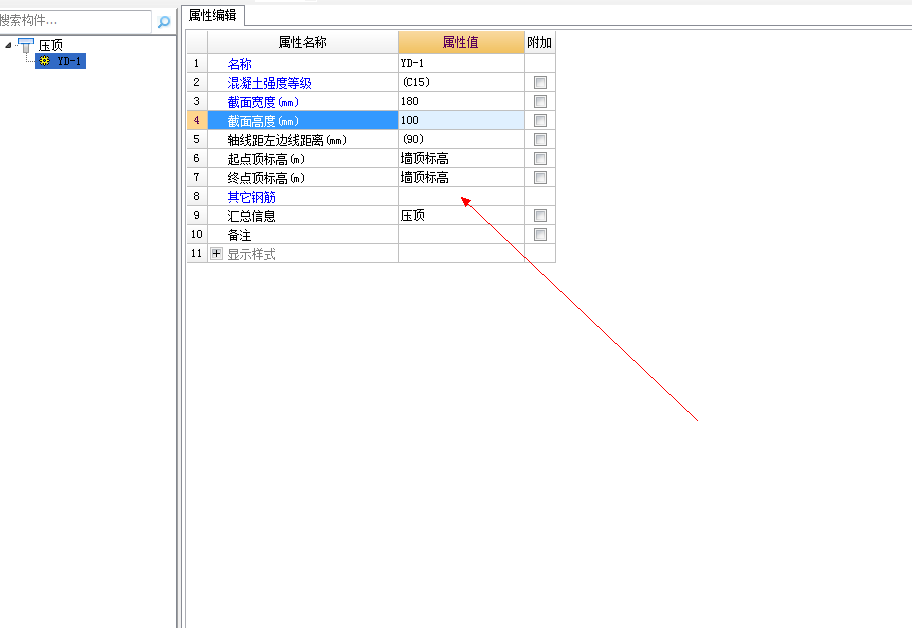Select the 截面高度(mm) property row
This screenshot has height=628, width=912.
pyautogui.click(x=303, y=120)
